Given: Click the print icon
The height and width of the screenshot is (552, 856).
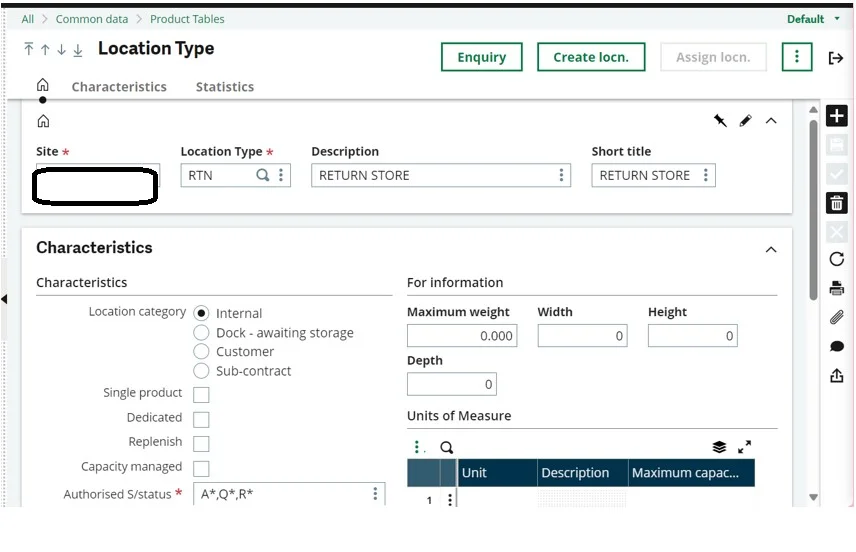Looking at the screenshot, I should (x=836, y=288).
